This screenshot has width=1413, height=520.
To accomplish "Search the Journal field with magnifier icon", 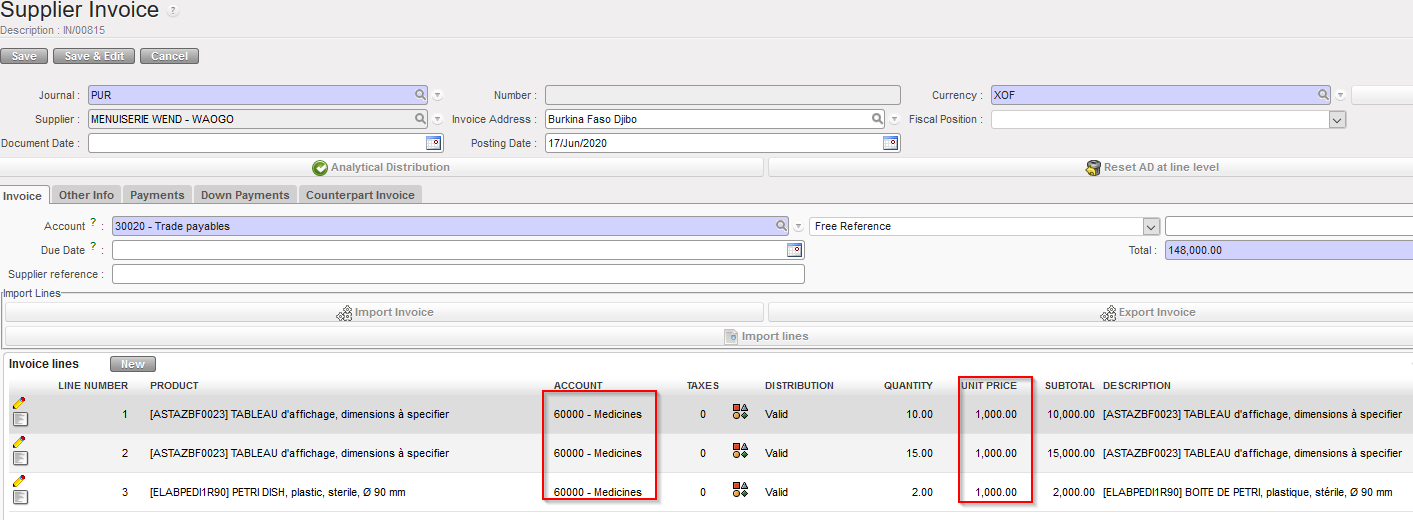I will 421,95.
